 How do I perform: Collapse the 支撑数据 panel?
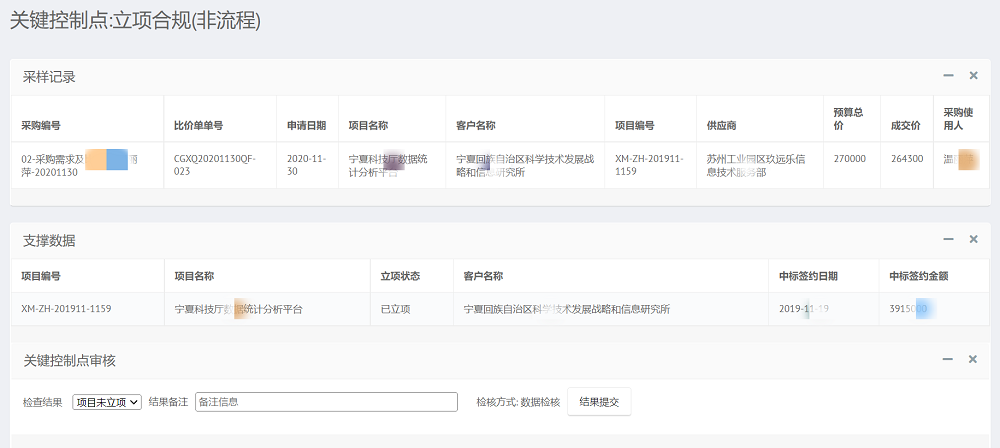coord(948,240)
